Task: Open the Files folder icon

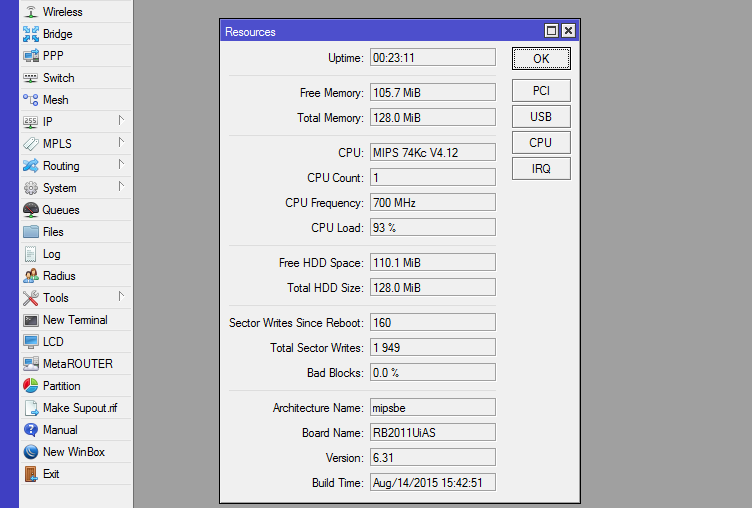Action: pos(31,232)
